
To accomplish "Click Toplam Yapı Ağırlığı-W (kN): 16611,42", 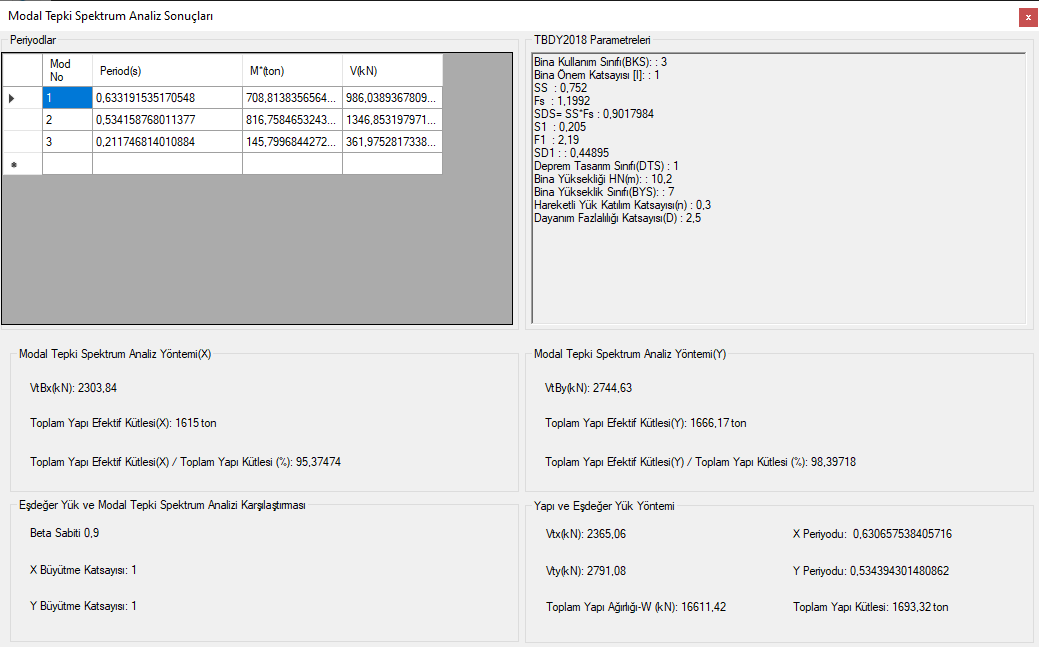I will [x=636, y=607].
